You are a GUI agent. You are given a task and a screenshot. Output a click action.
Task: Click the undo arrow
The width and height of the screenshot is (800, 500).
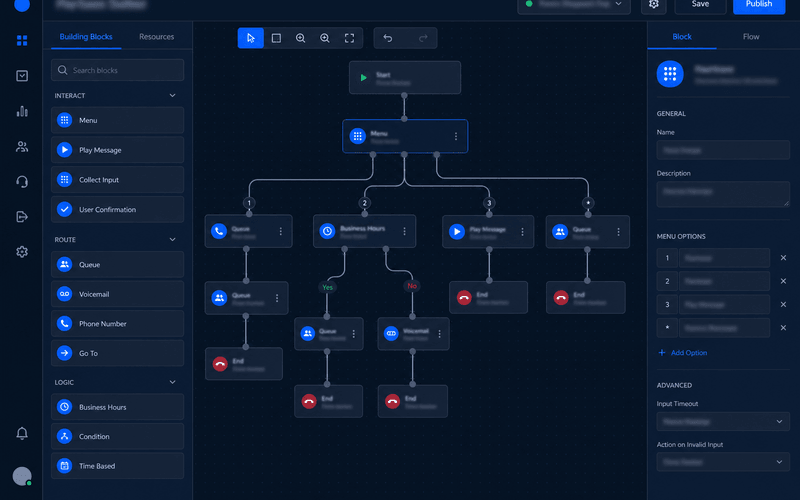[388, 38]
